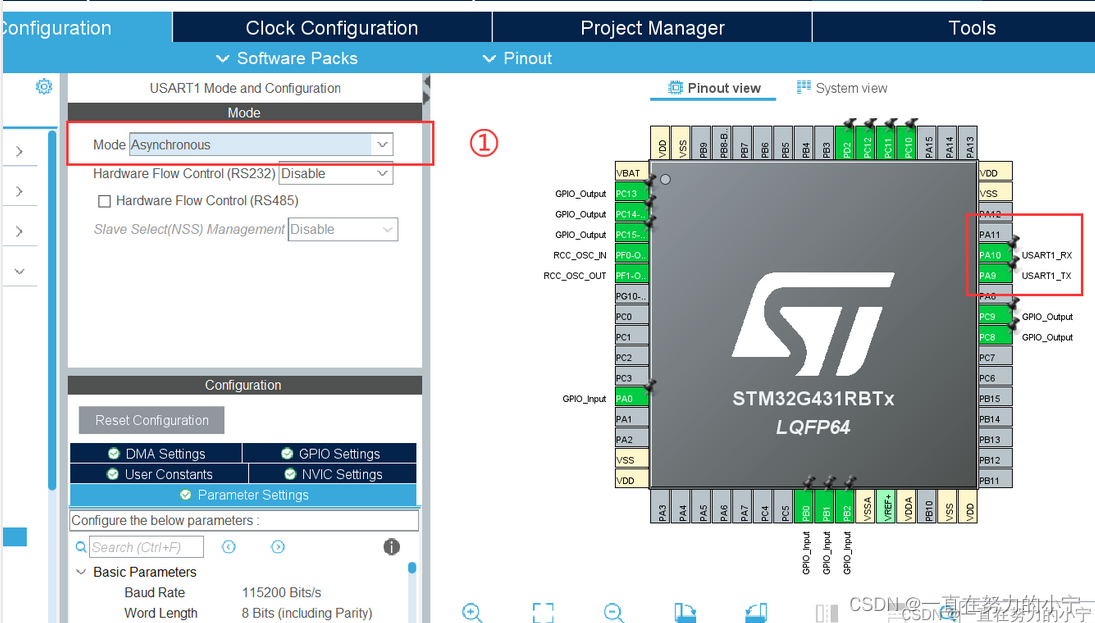Collapse the Basic Parameters section
The height and width of the screenshot is (623, 1095).
tap(81, 572)
